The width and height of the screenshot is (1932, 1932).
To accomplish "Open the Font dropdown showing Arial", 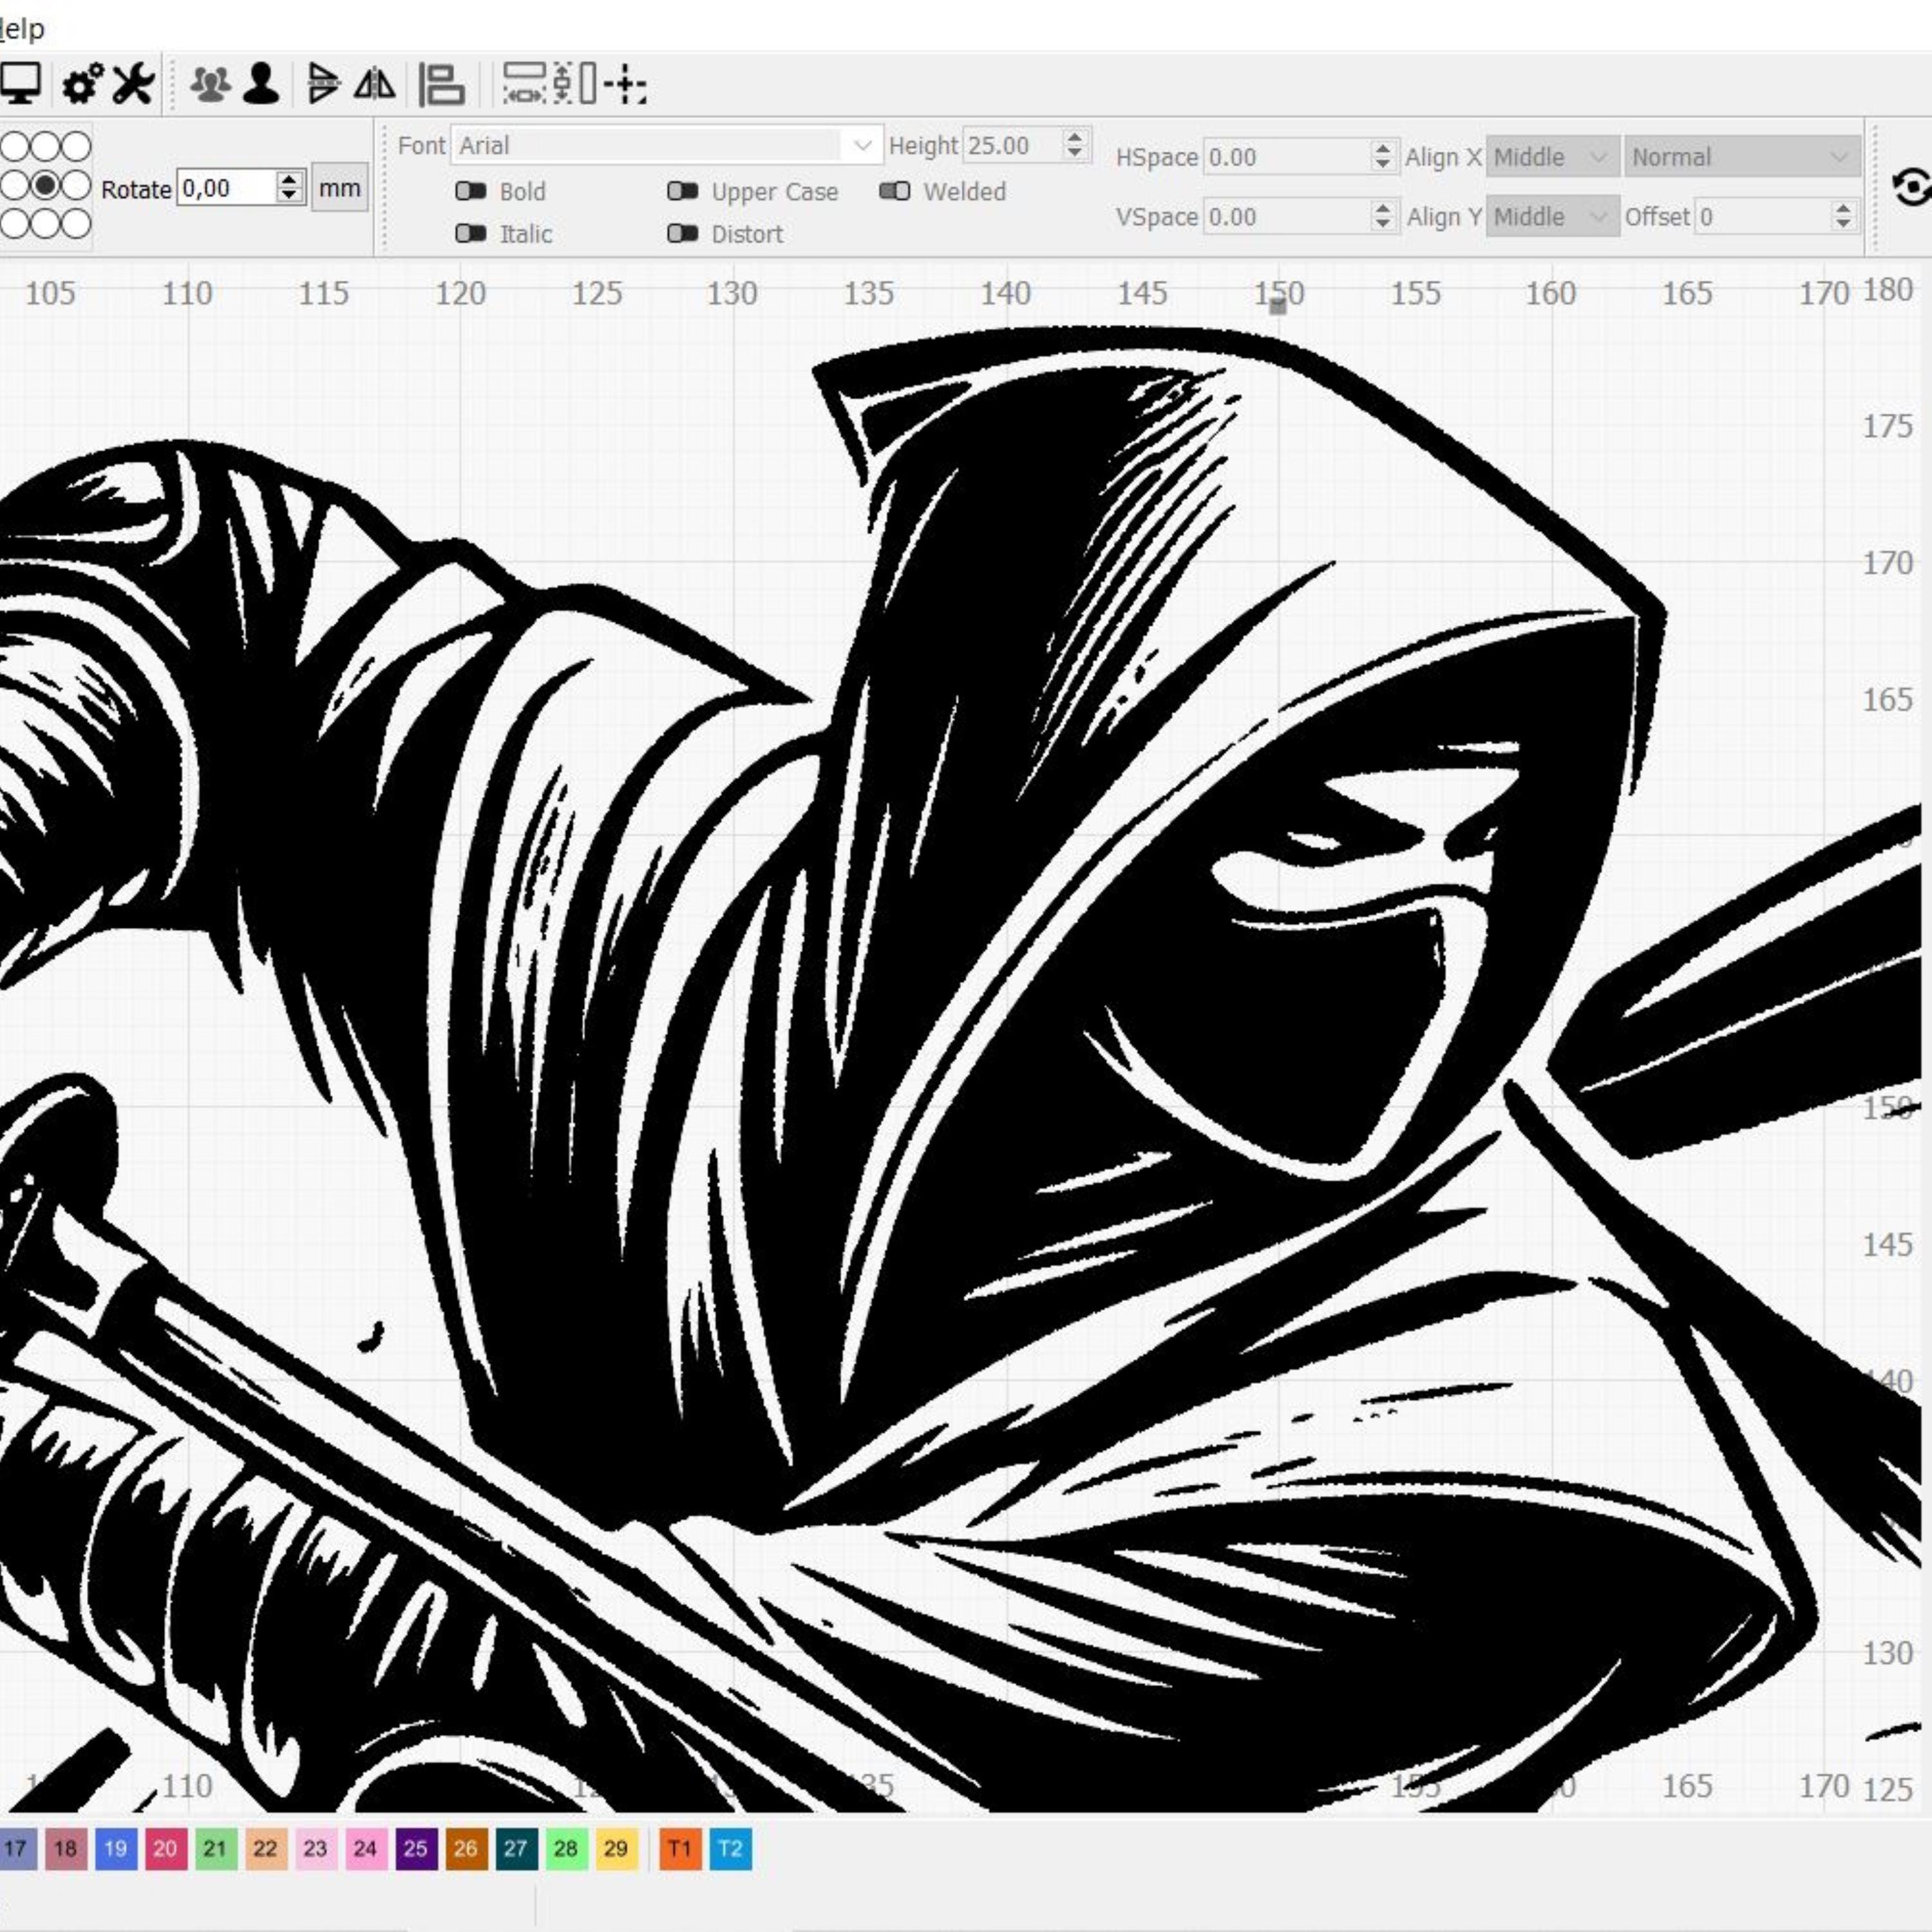I will pyautogui.click(x=862, y=145).
